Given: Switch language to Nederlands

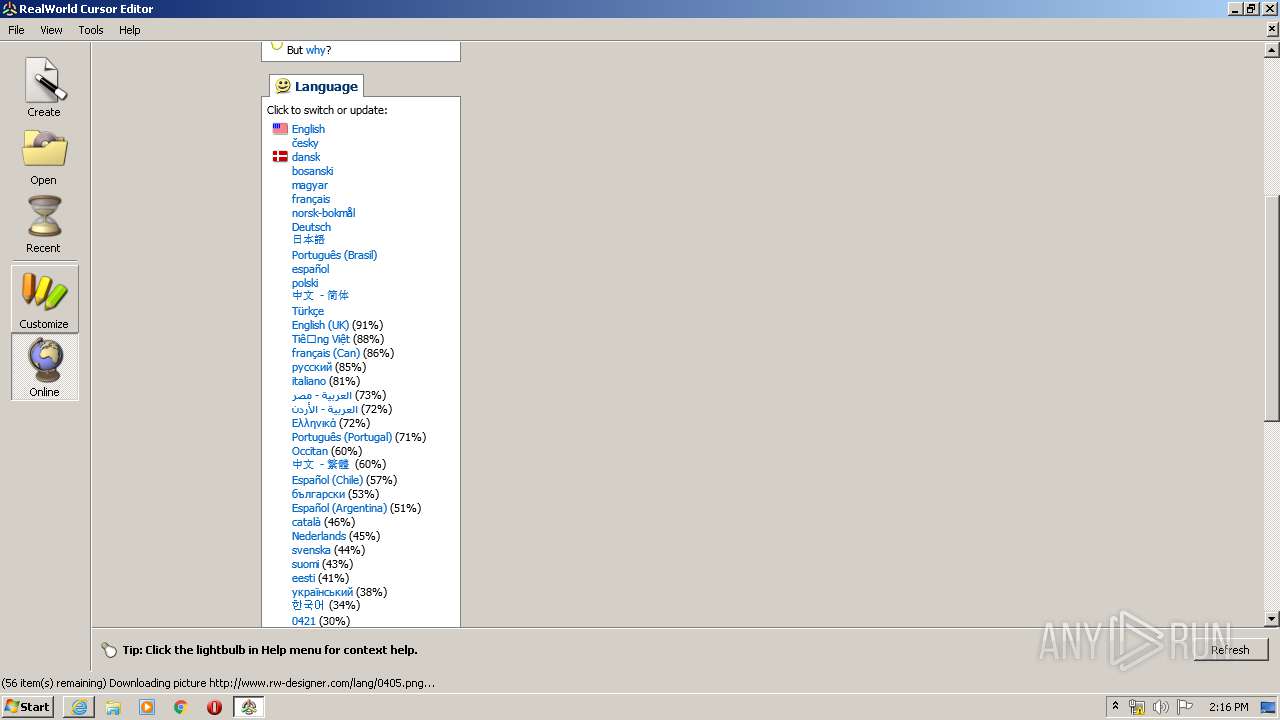Looking at the screenshot, I should [x=319, y=536].
